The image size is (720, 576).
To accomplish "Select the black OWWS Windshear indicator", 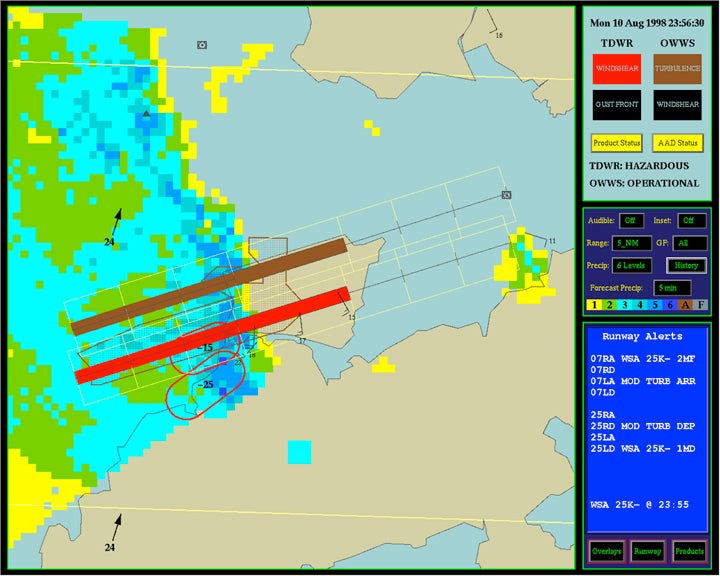I will point(677,104).
